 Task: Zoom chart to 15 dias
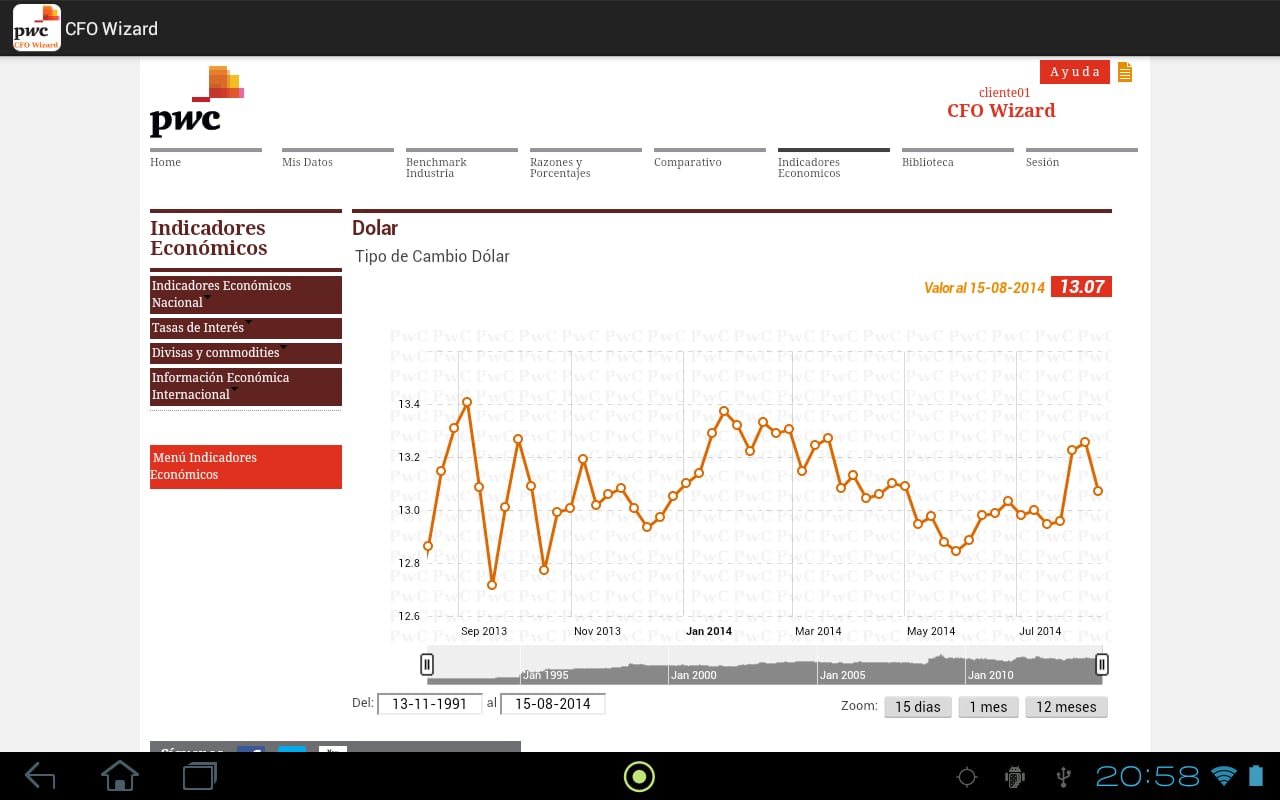pyautogui.click(x=918, y=707)
